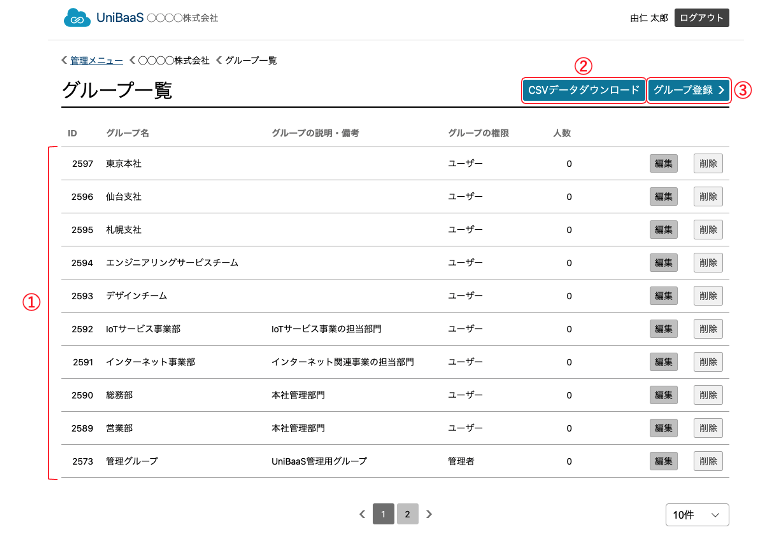
Task: Click the UniBaaS管理用グループ description
Action: pyautogui.click(x=319, y=461)
